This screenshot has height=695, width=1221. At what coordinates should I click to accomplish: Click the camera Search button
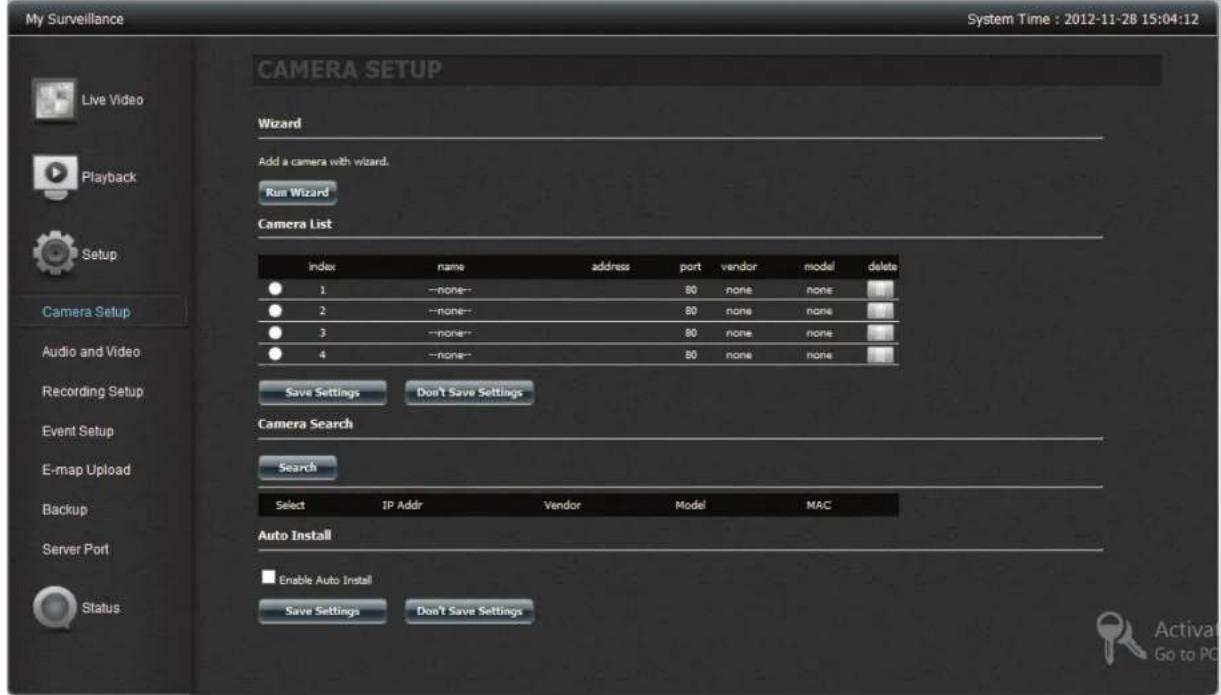click(x=297, y=467)
